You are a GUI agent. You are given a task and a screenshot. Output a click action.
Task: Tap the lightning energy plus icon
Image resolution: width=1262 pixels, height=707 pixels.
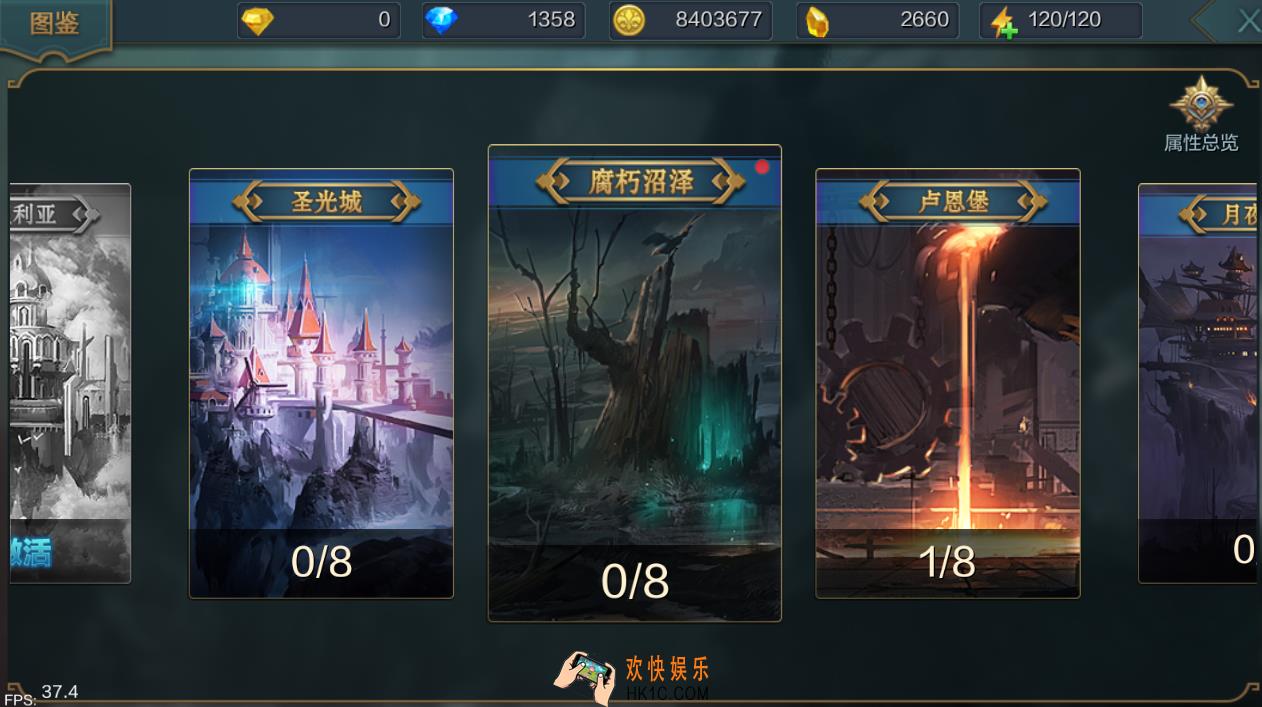[1003, 21]
